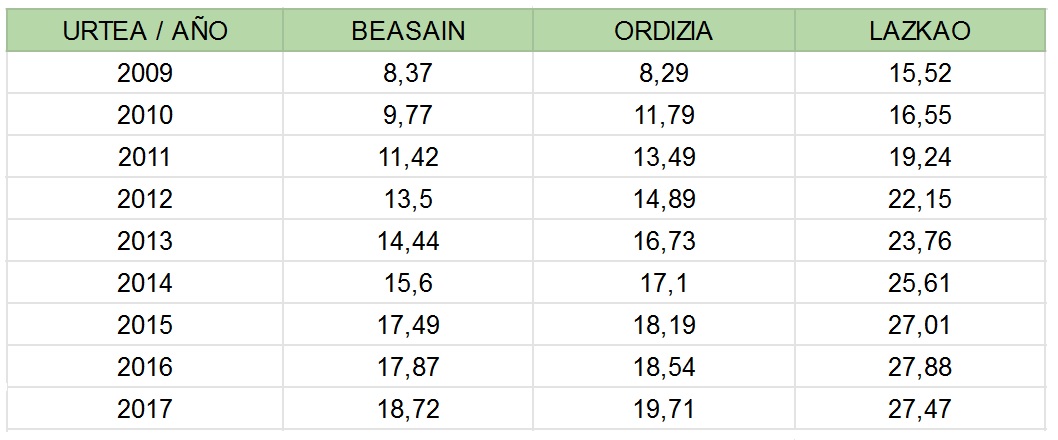Screen dimensions: 1058x440
Task: Select Beasain value 8,37
Action: point(408,73)
